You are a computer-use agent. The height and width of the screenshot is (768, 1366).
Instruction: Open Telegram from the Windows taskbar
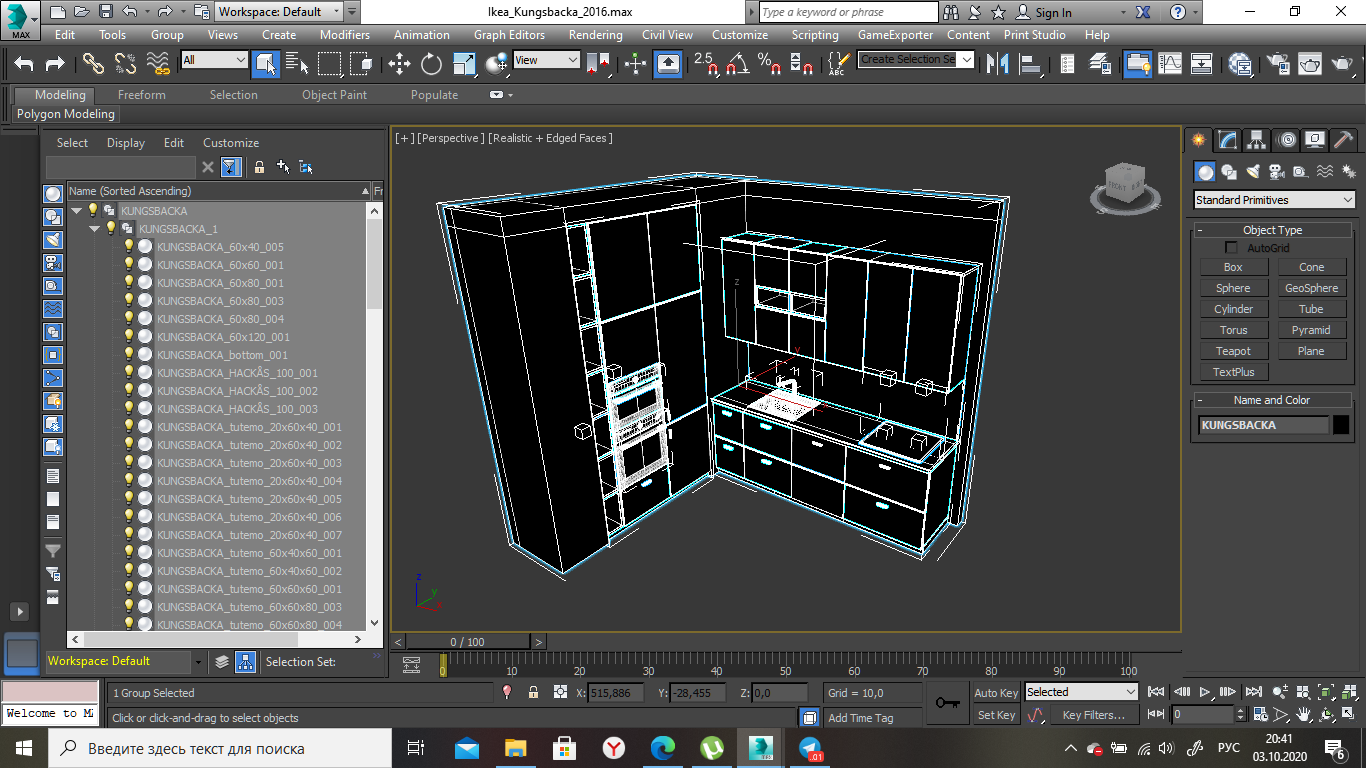point(810,748)
